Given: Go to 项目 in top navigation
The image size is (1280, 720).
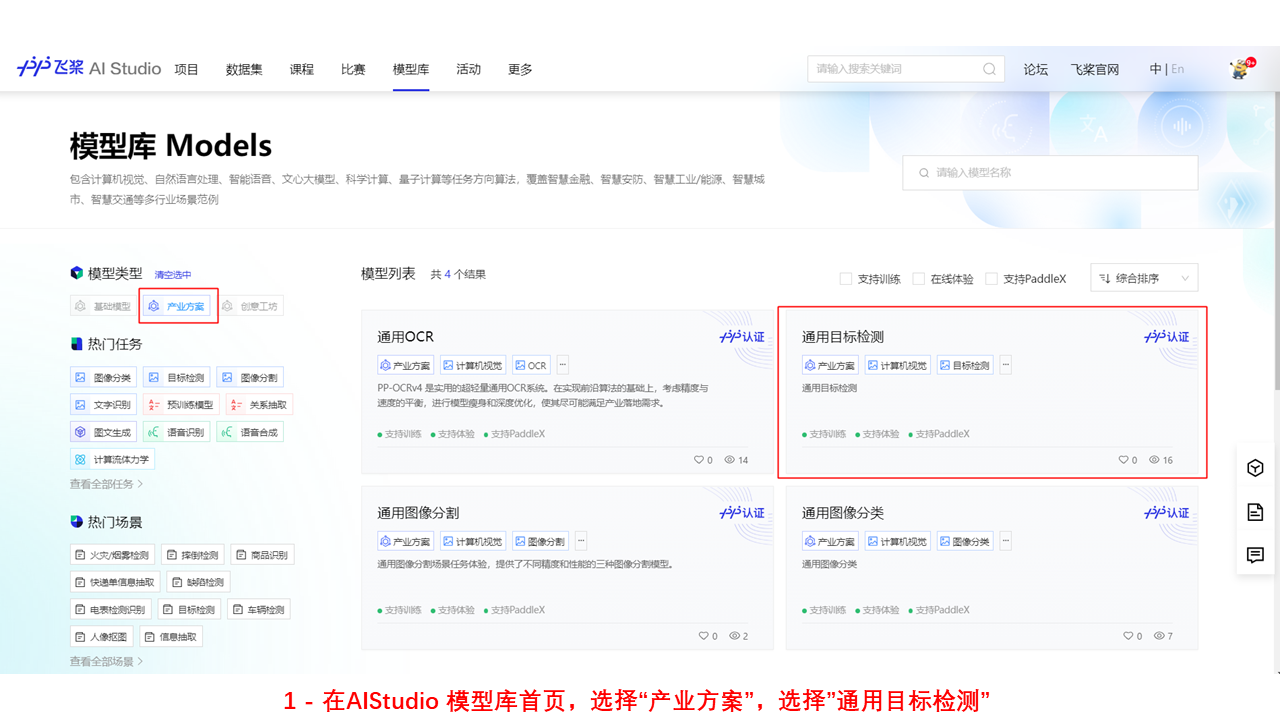Looking at the screenshot, I should tap(186, 69).
